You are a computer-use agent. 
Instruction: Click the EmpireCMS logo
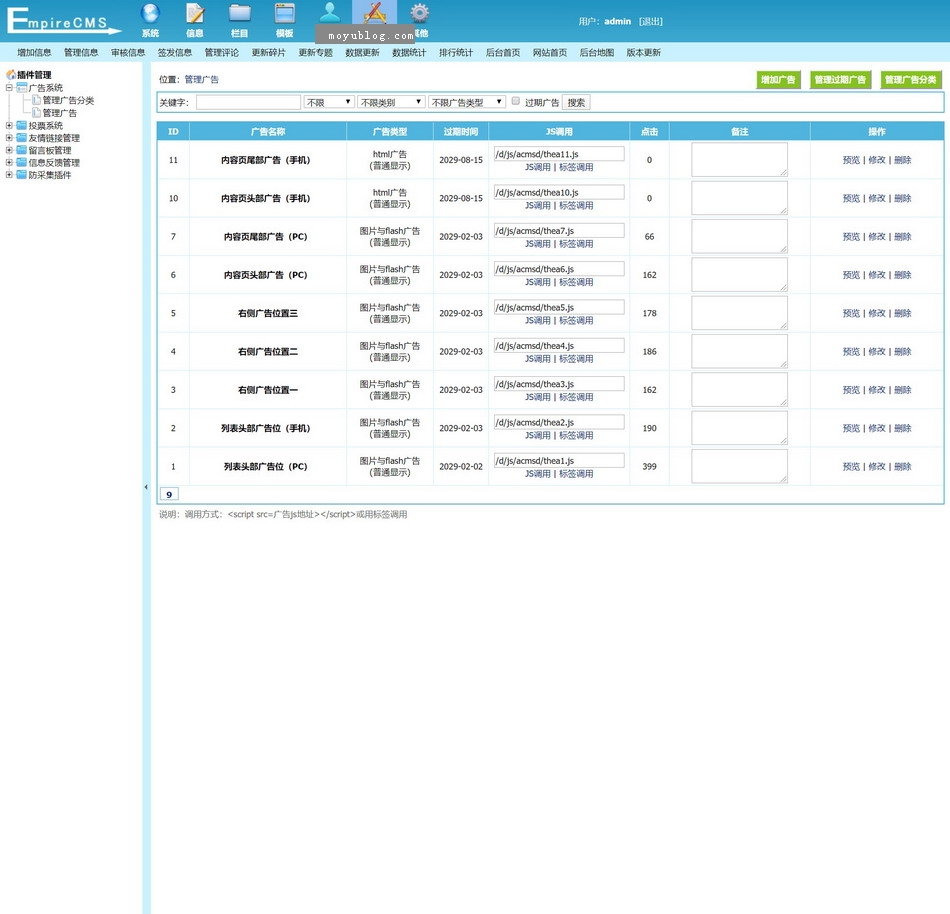63,21
